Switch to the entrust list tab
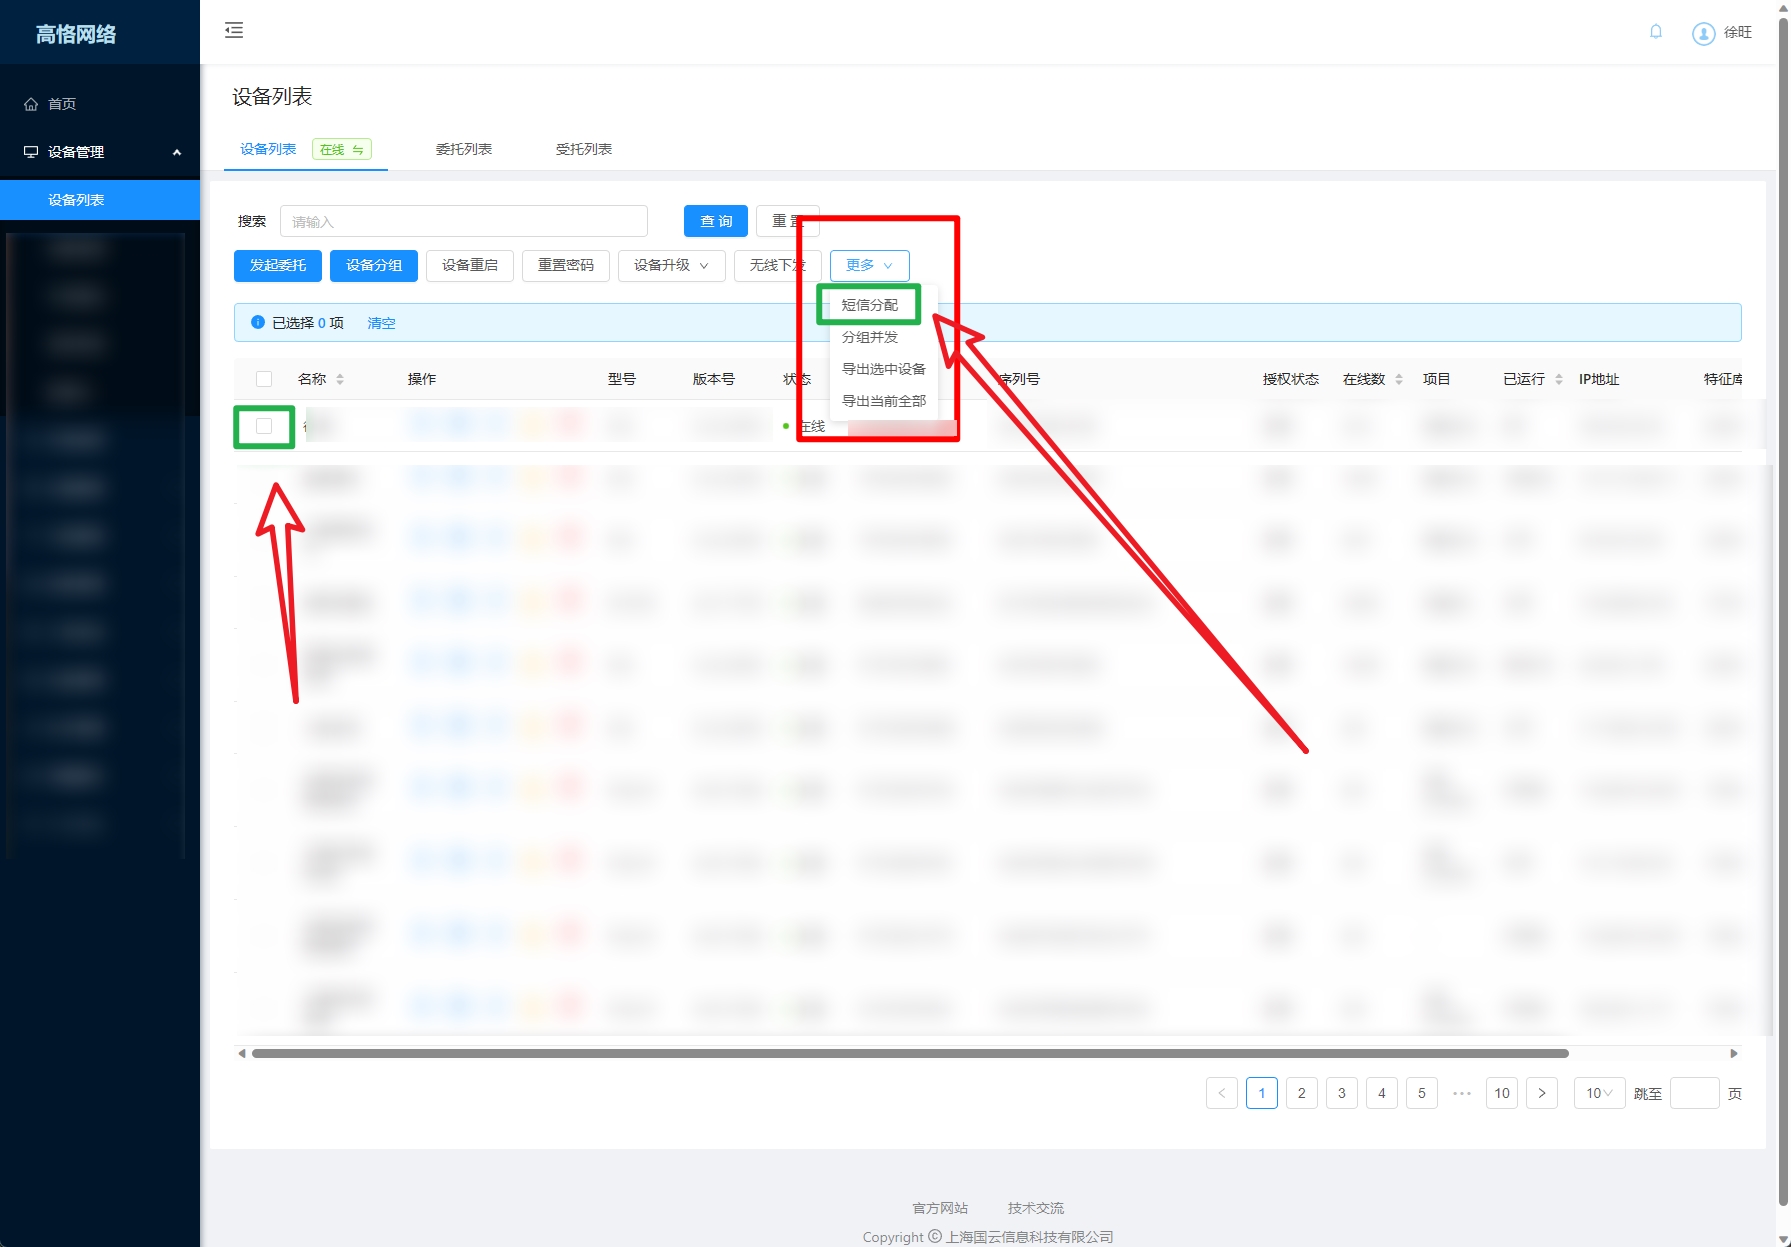 pyautogui.click(x=463, y=149)
